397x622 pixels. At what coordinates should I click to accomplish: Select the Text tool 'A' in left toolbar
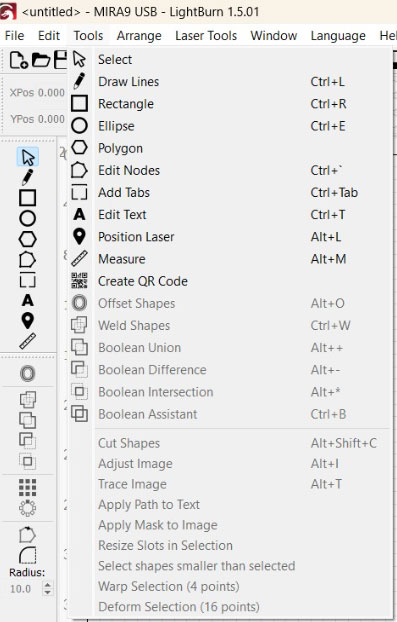pos(28,300)
